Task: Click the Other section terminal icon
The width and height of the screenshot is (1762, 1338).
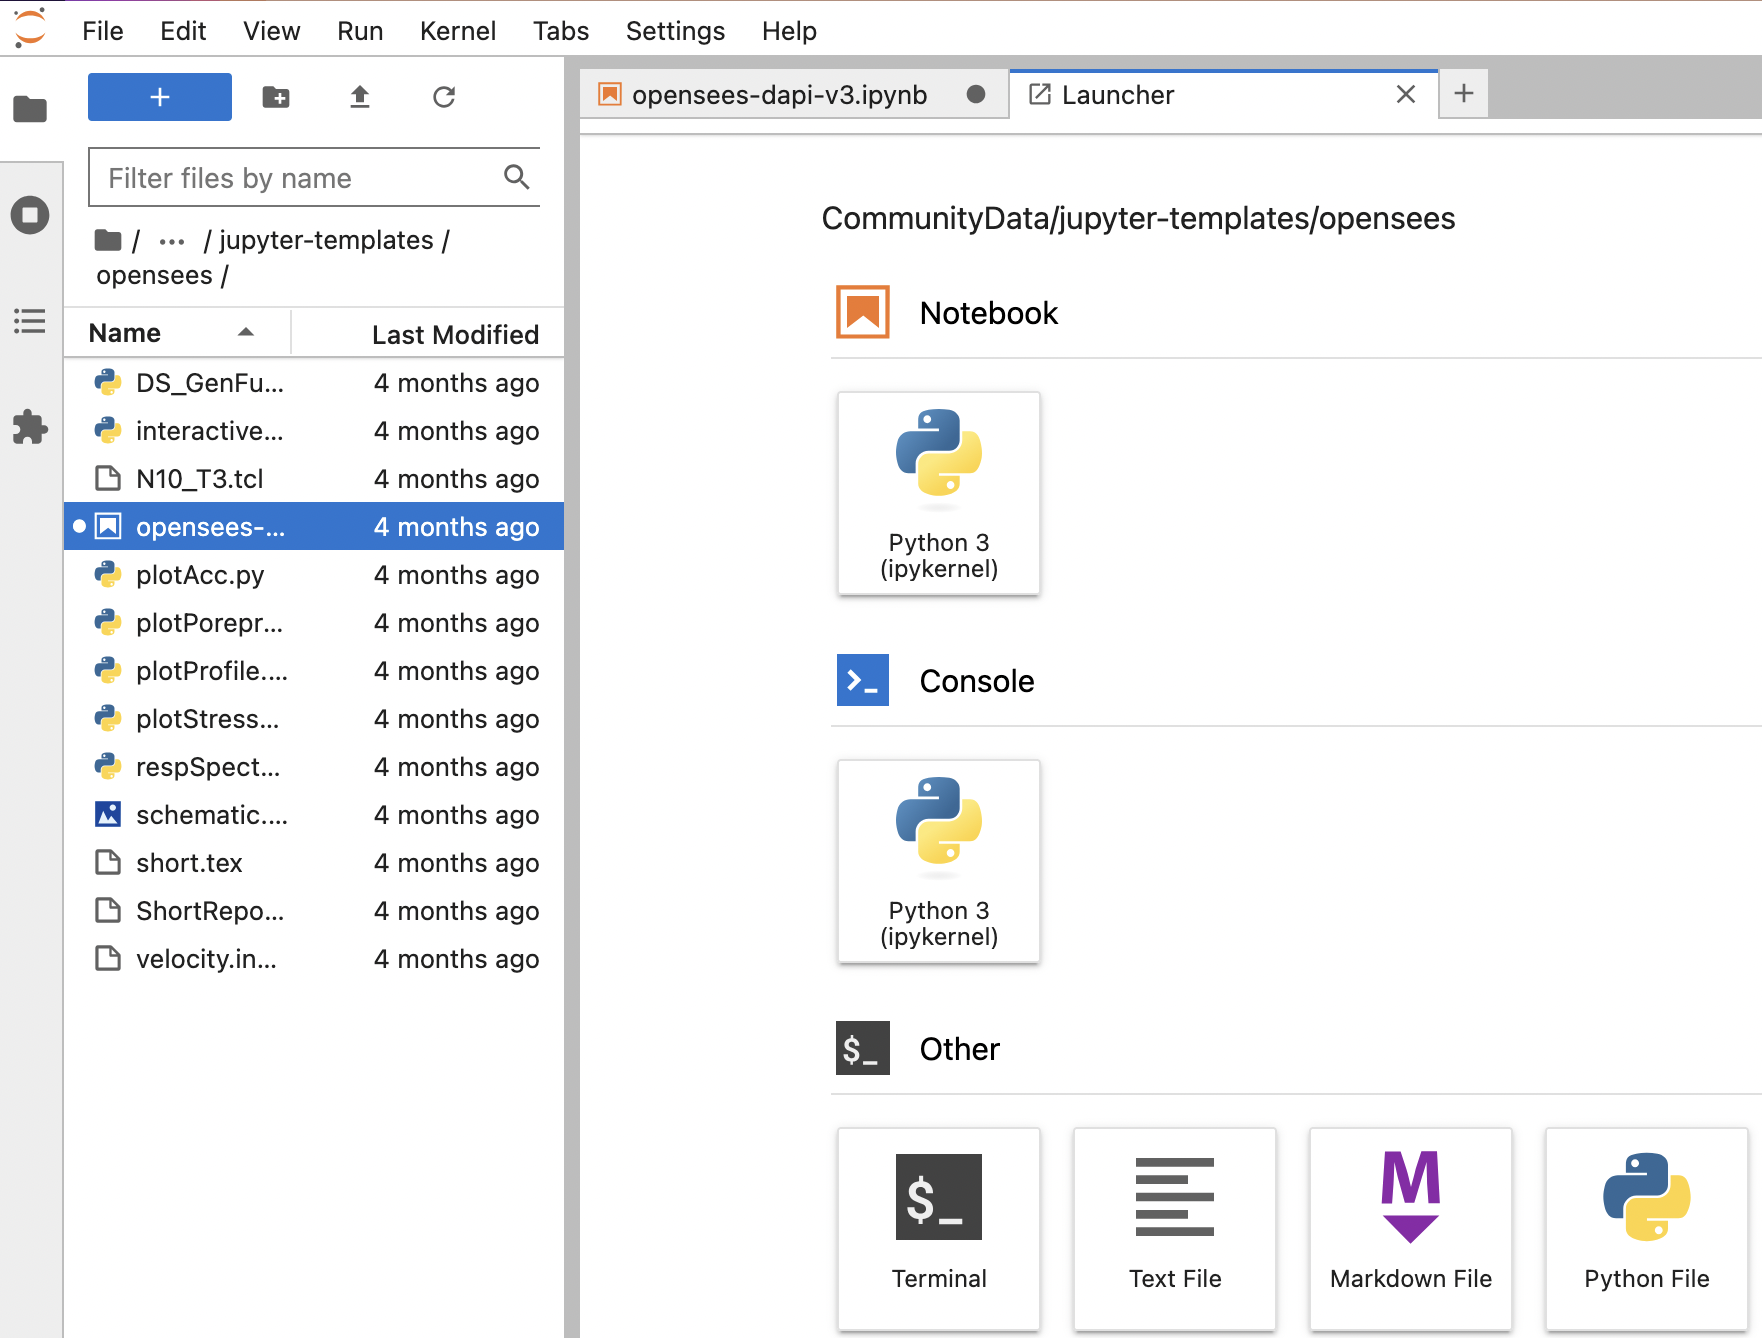Action: (863, 1048)
